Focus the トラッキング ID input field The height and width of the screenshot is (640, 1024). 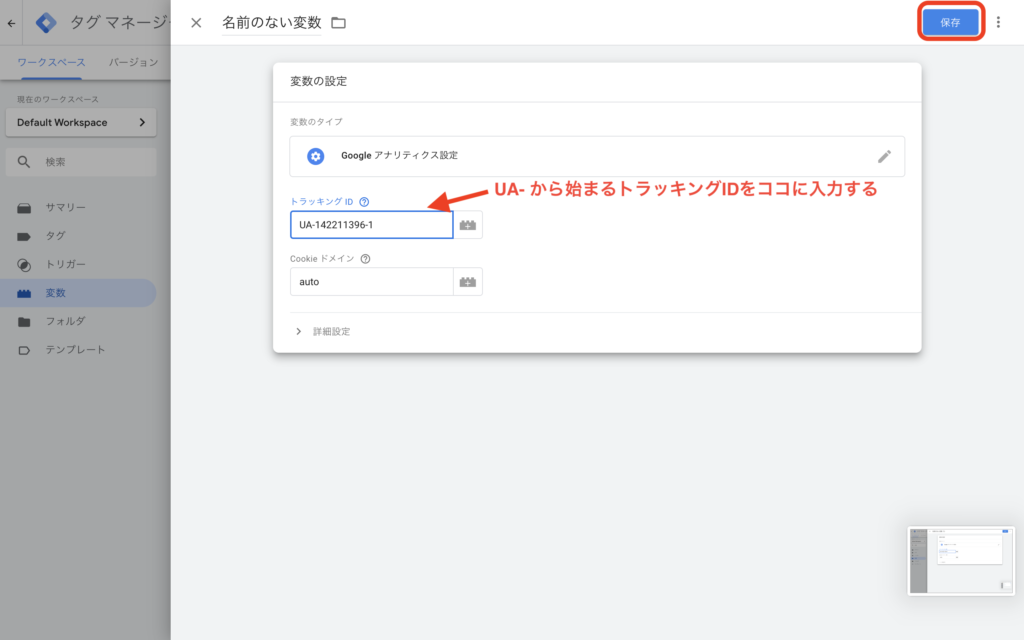point(372,225)
